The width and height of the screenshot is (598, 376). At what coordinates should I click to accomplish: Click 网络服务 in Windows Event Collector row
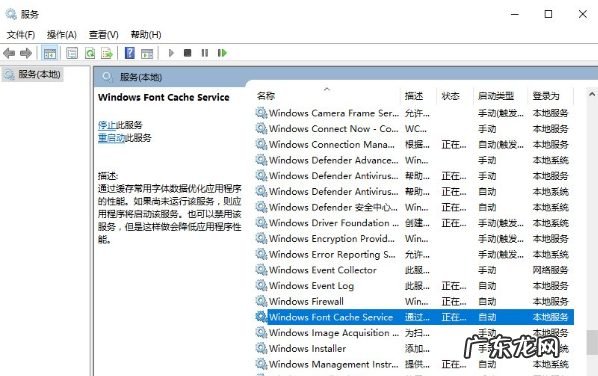click(x=550, y=270)
